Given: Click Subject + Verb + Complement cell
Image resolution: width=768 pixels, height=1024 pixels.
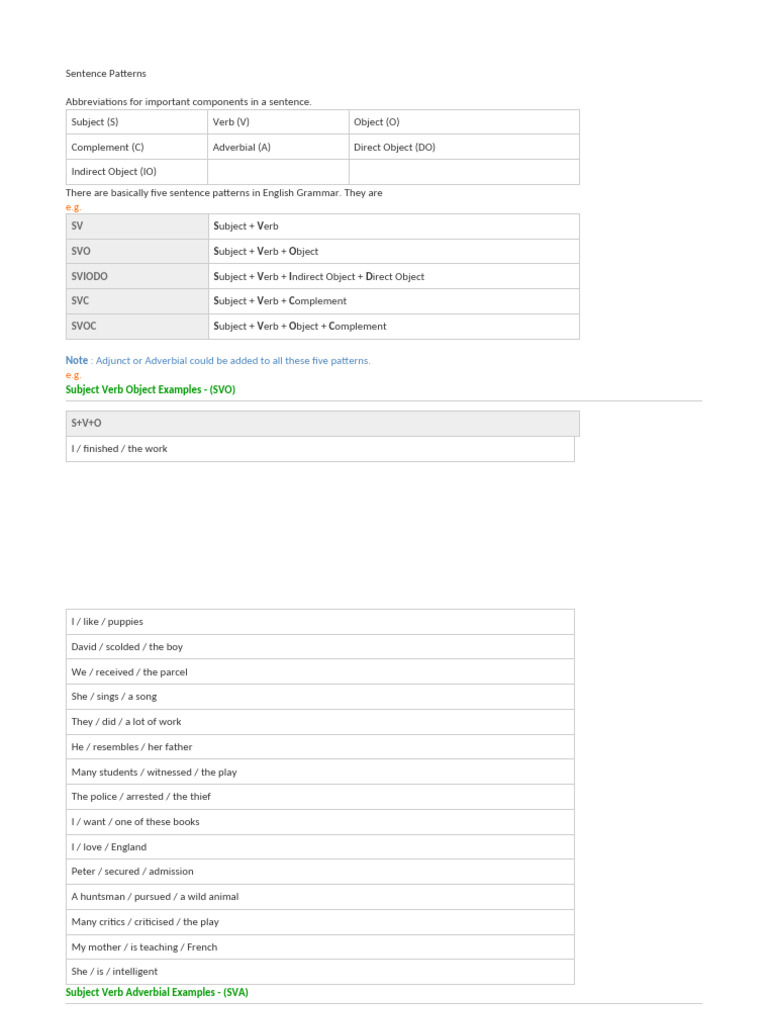Looking at the screenshot, I should coord(394,301).
